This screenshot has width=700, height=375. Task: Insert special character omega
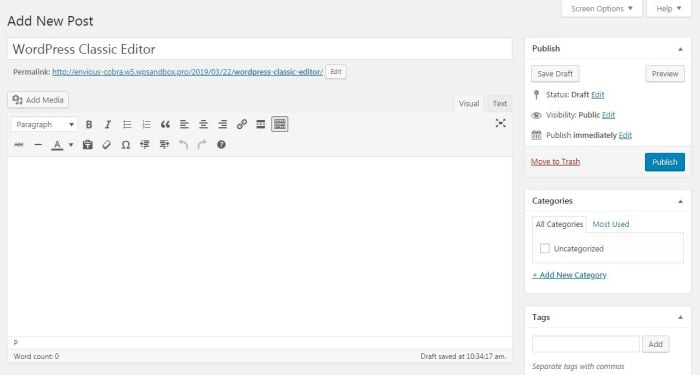click(126, 145)
